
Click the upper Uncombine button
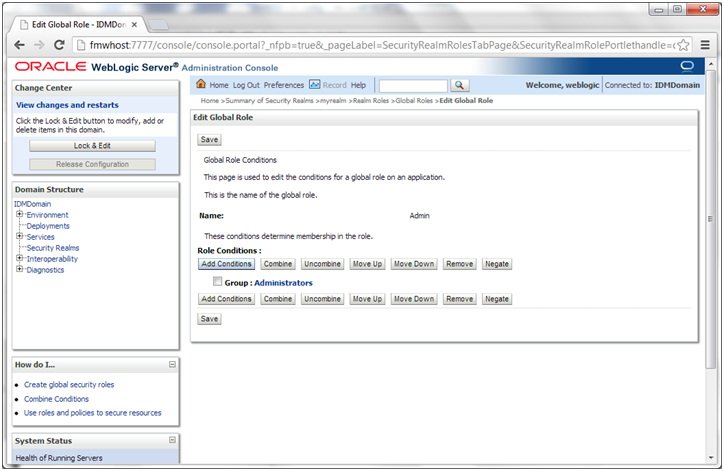coord(322,264)
